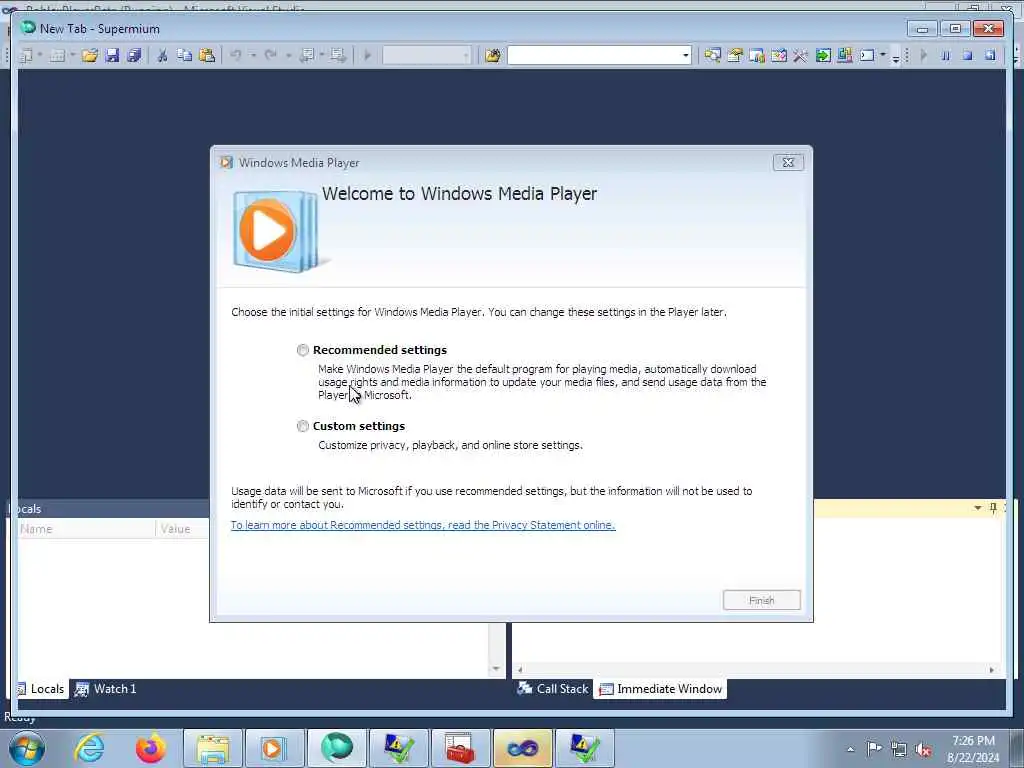Click the Name column header in Locals
1024x768 pixels.
tap(87, 529)
